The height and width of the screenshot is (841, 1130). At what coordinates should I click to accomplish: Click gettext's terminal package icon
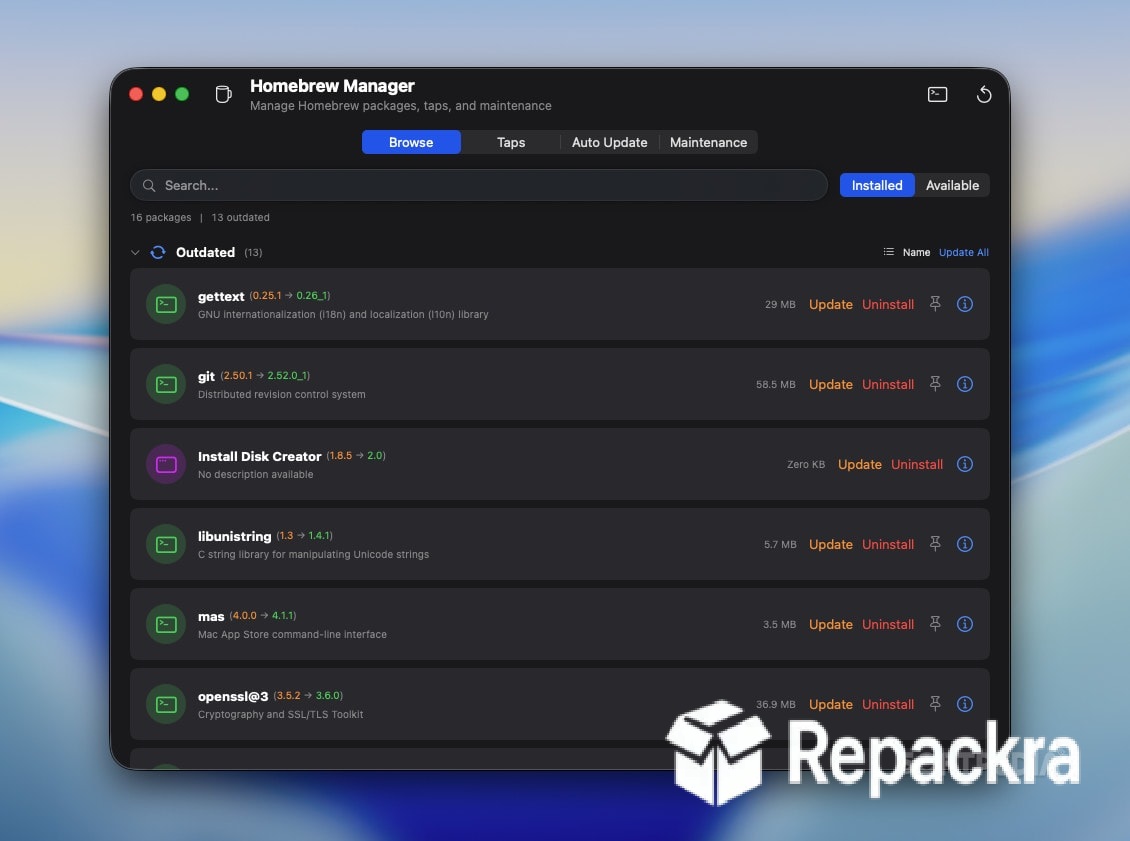[166, 304]
